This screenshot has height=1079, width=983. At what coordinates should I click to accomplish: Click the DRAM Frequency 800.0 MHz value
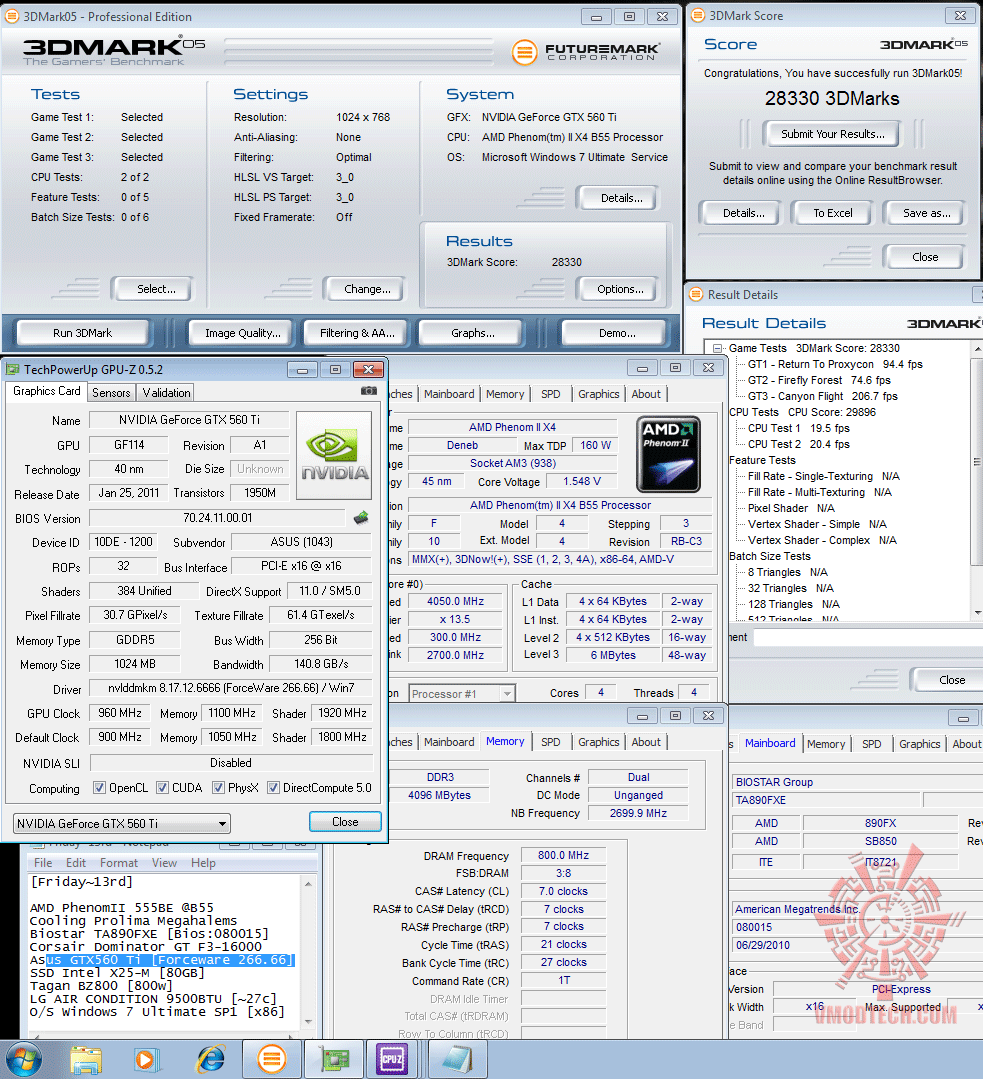563,855
